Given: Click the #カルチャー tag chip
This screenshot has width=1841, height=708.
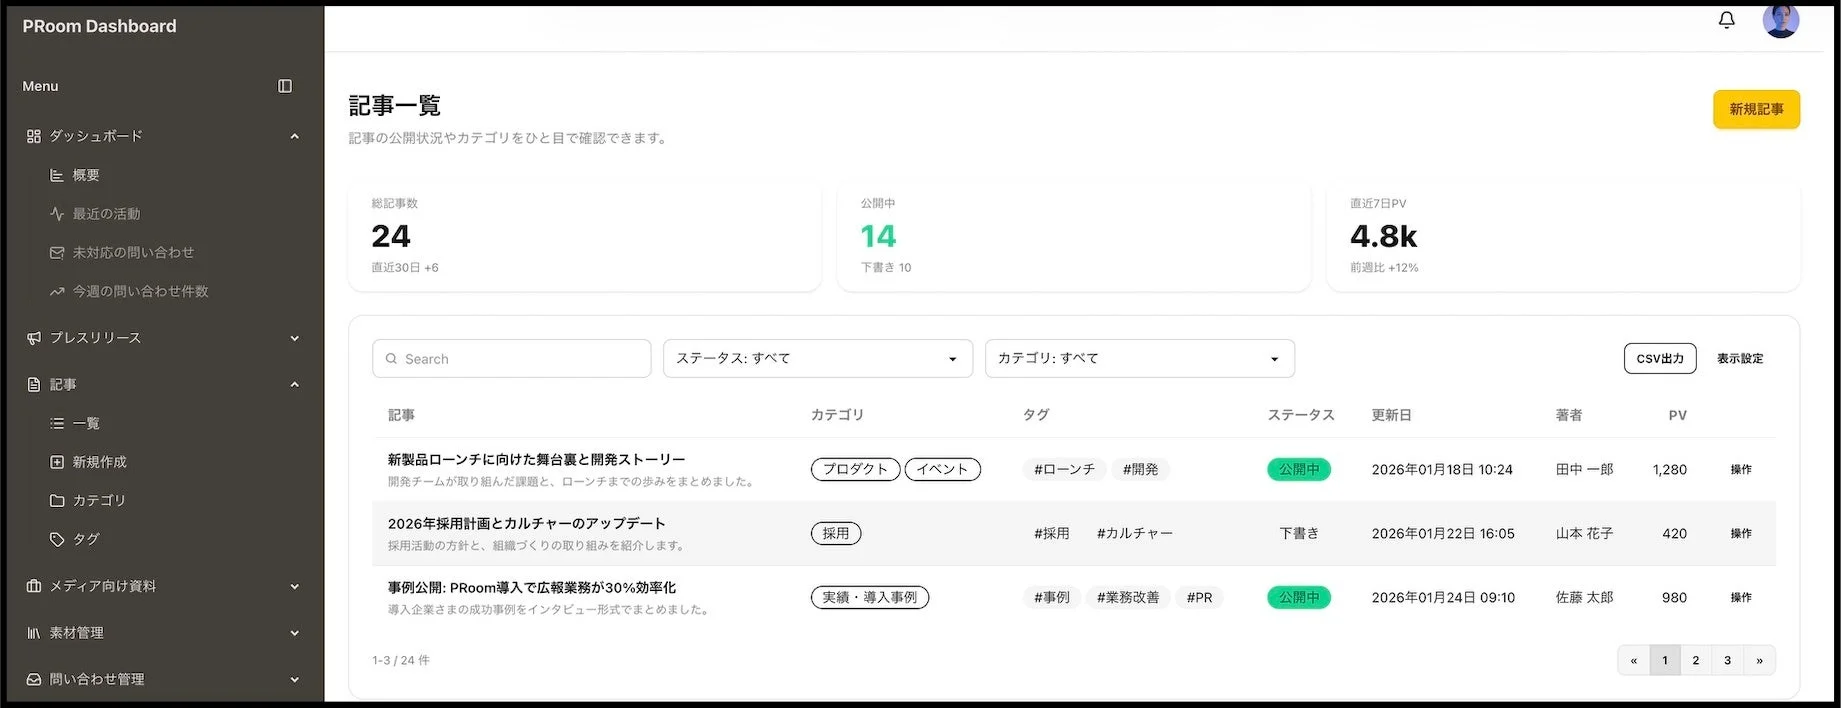Looking at the screenshot, I should pyautogui.click(x=1135, y=533).
